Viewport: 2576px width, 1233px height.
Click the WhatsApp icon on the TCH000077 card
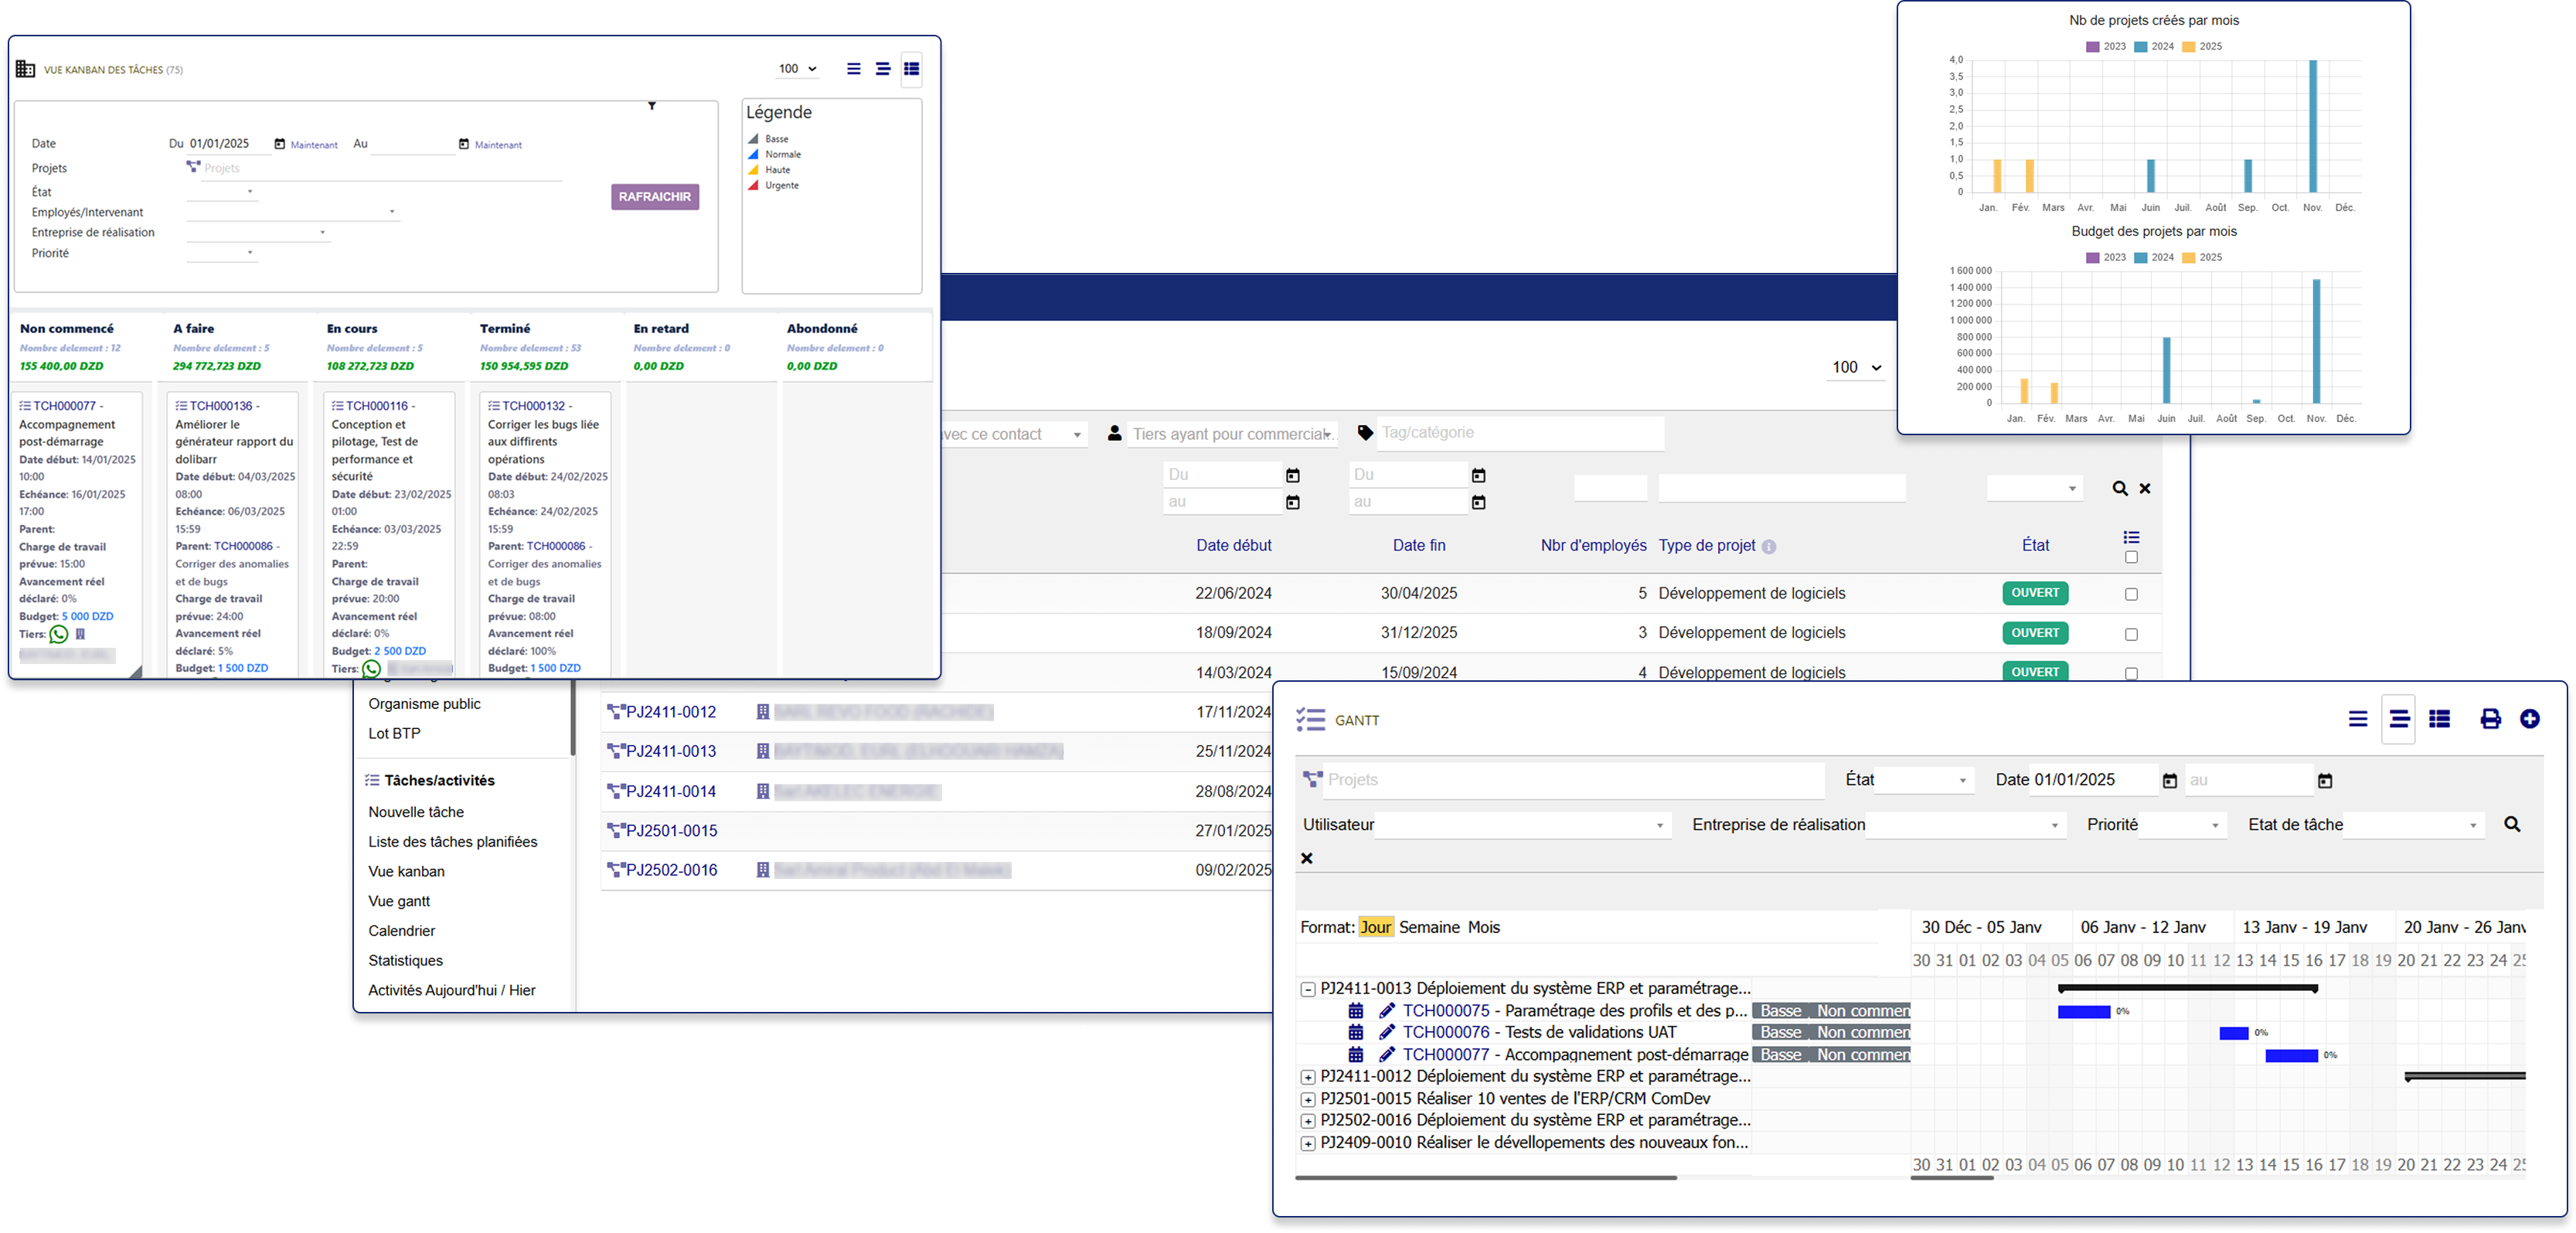click(57, 635)
